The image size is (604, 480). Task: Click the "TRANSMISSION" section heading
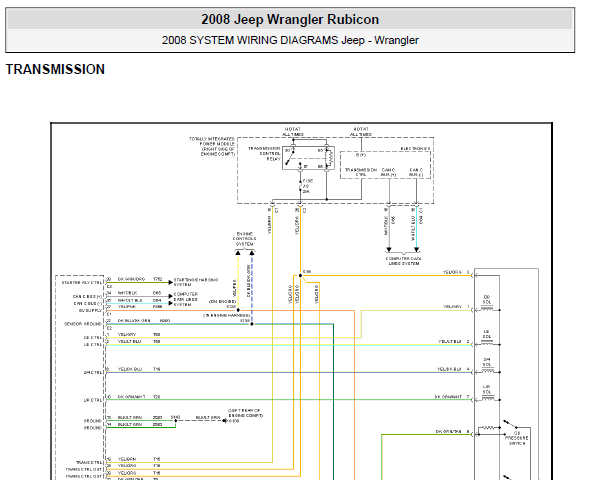[x=55, y=69]
